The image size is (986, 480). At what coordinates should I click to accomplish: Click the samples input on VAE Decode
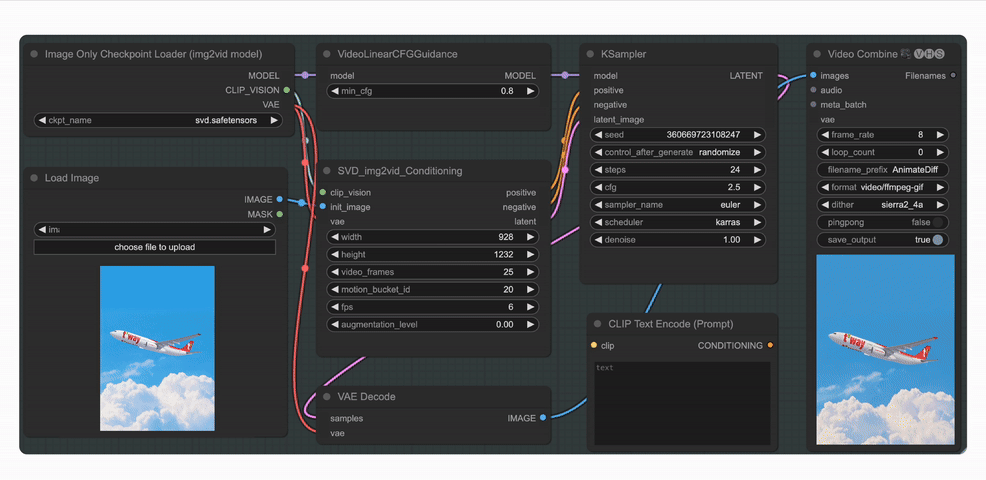346,418
